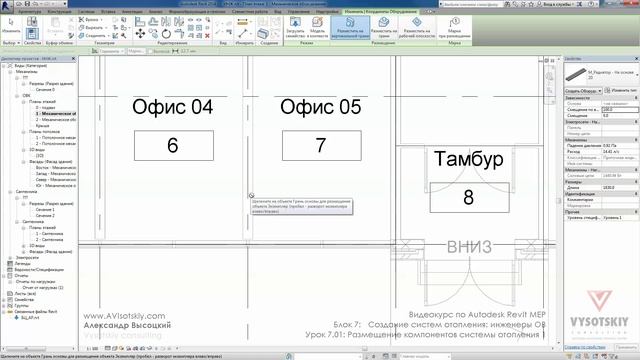The image size is (640, 360).
Task: Open the Вид ribbon tab
Action: click(x=278, y=12)
